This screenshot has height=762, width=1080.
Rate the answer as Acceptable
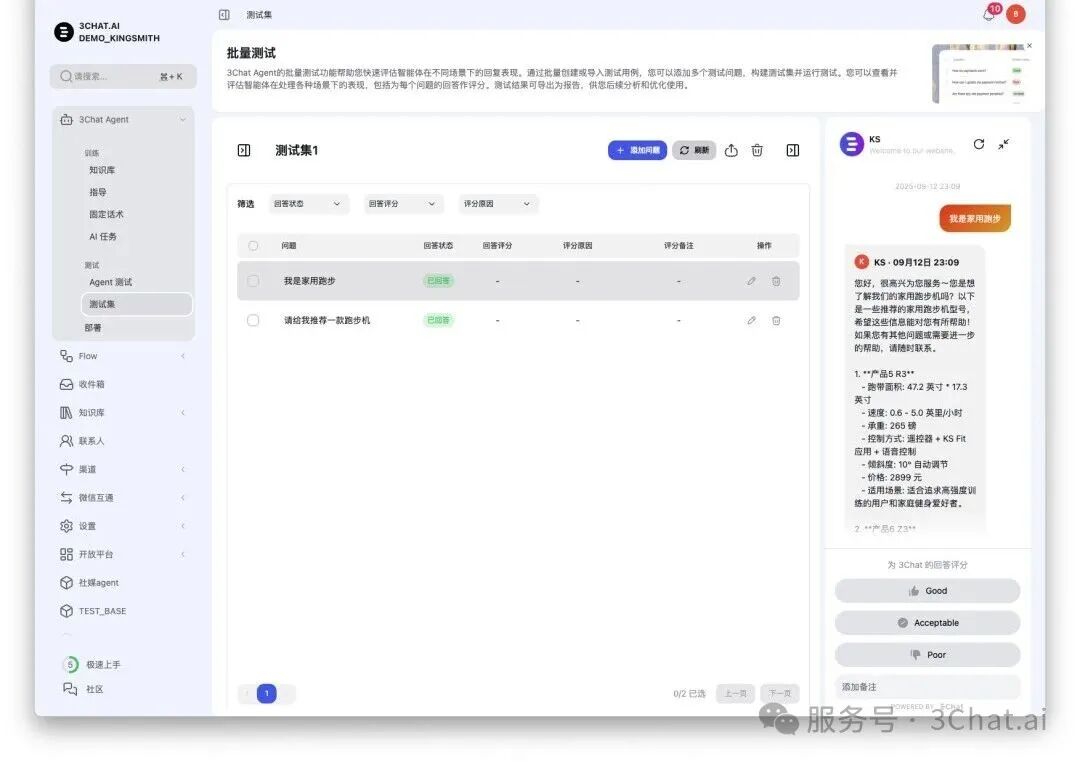coord(927,623)
